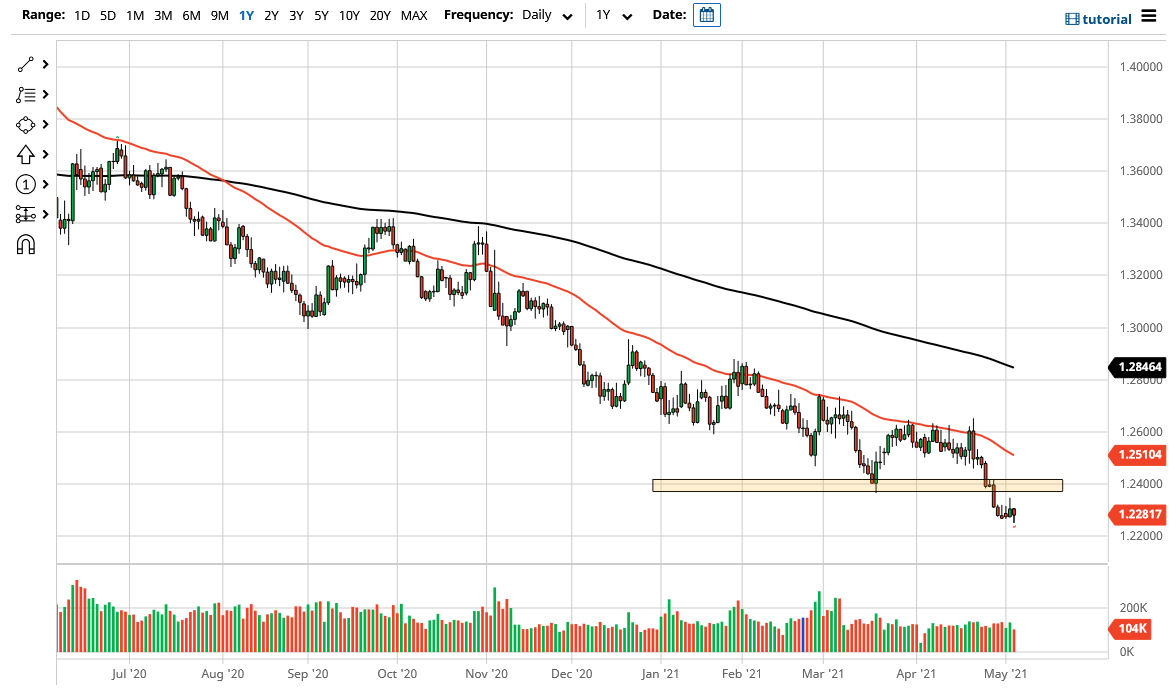Toggle magnet snap mode

tap(27, 244)
